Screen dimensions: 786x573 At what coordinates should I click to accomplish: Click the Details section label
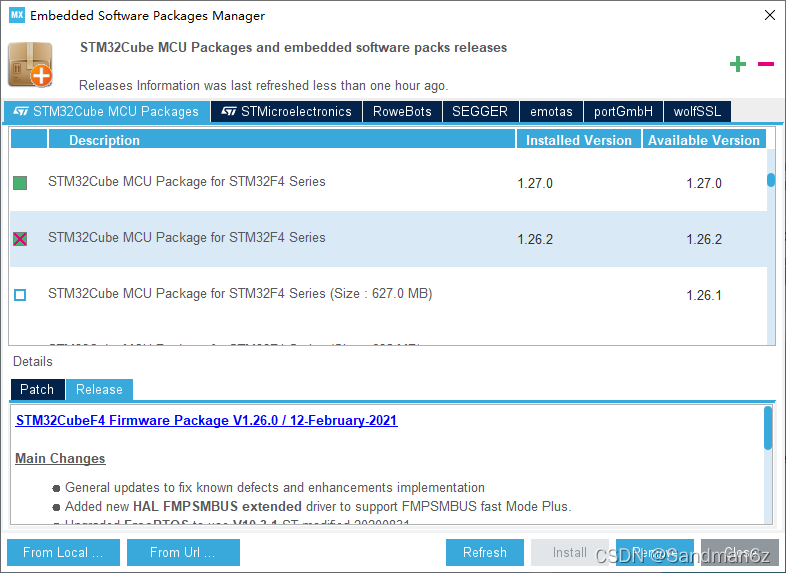tap(33, 361)
